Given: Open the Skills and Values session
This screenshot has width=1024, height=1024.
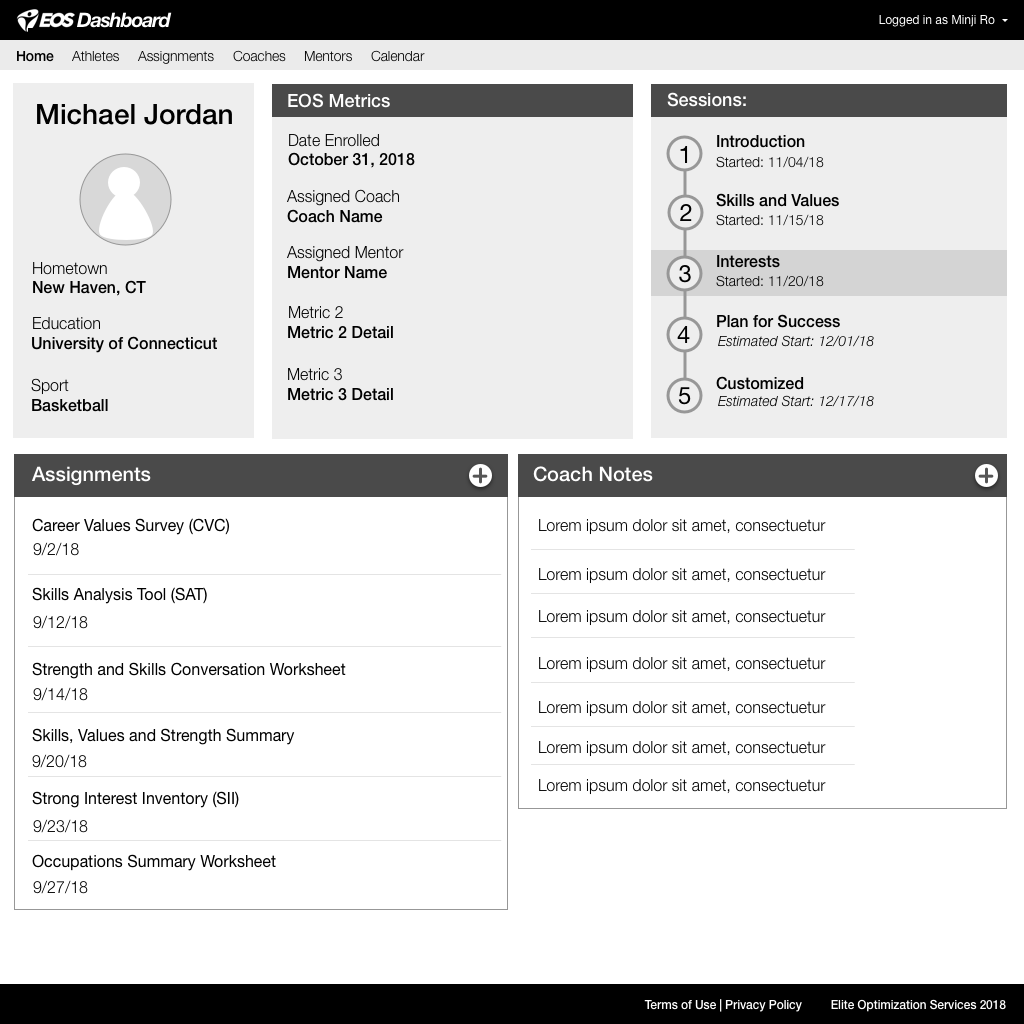Looking at the screenshot, I should point(777,200).
